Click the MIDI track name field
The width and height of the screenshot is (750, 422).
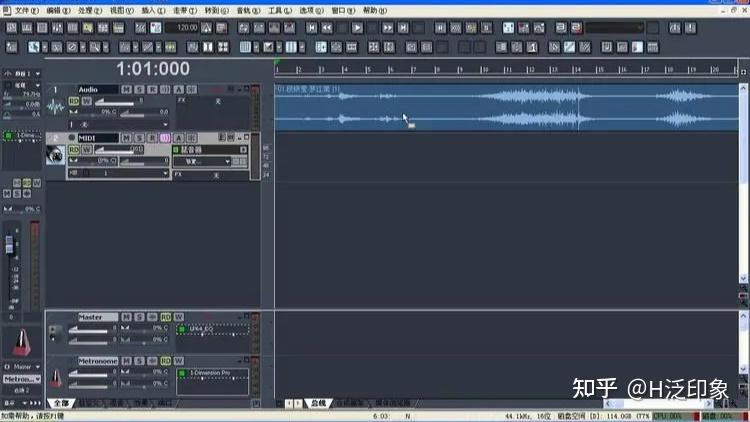coord(98,138)
